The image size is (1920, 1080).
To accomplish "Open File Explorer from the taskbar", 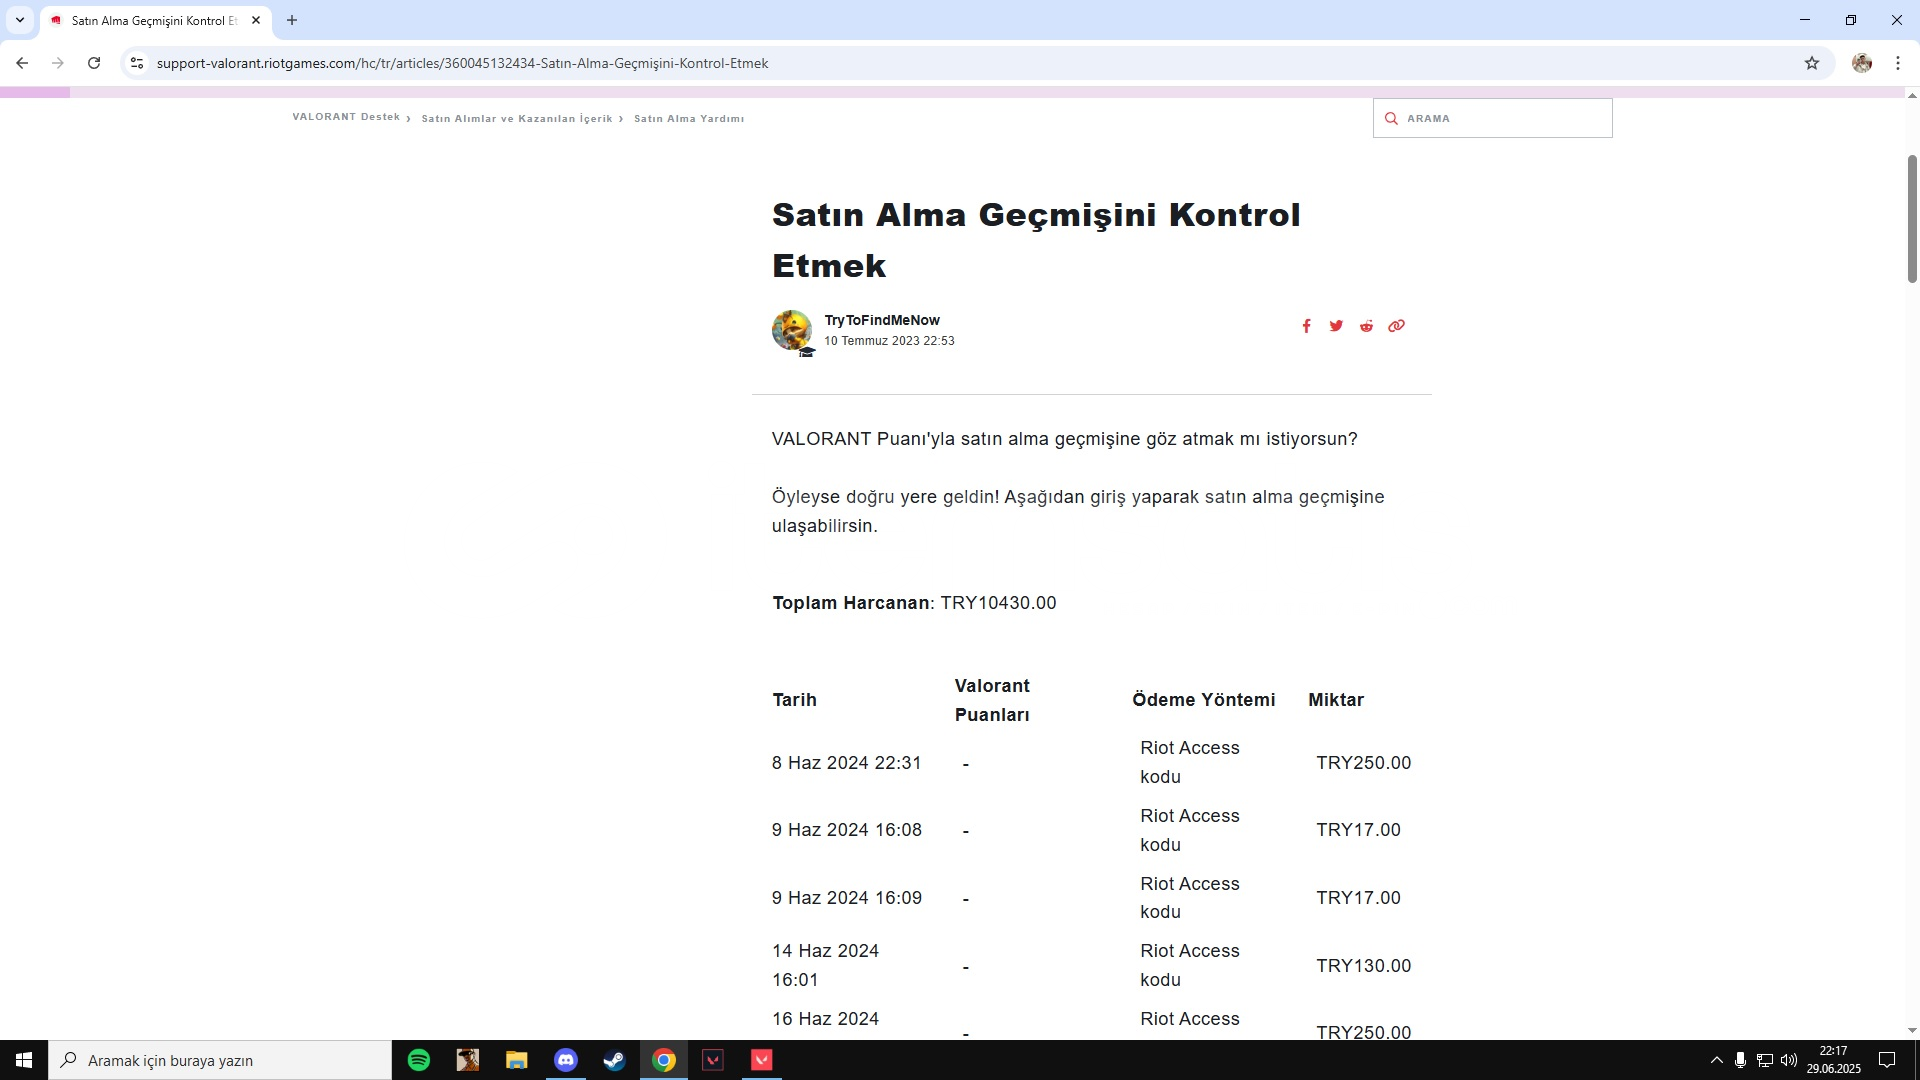I will 516,1060.
